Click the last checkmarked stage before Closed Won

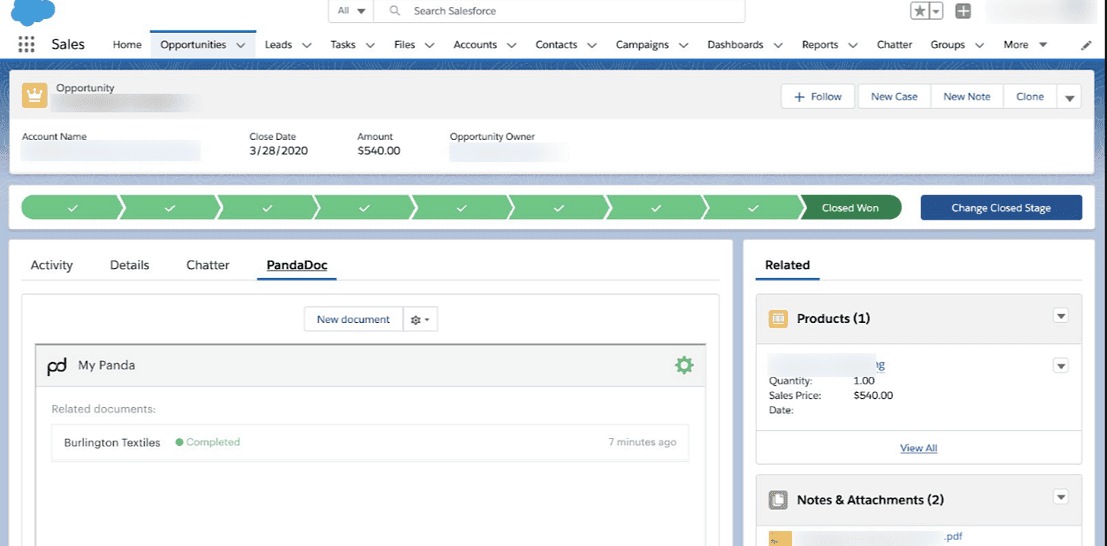(x=753, y=208)
